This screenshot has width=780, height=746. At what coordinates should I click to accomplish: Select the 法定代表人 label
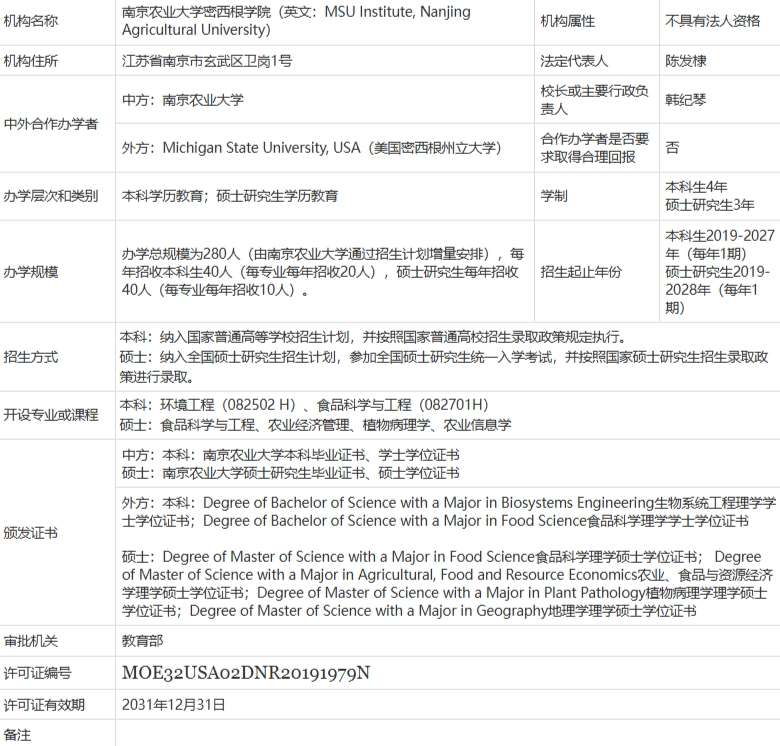(574, 61)
